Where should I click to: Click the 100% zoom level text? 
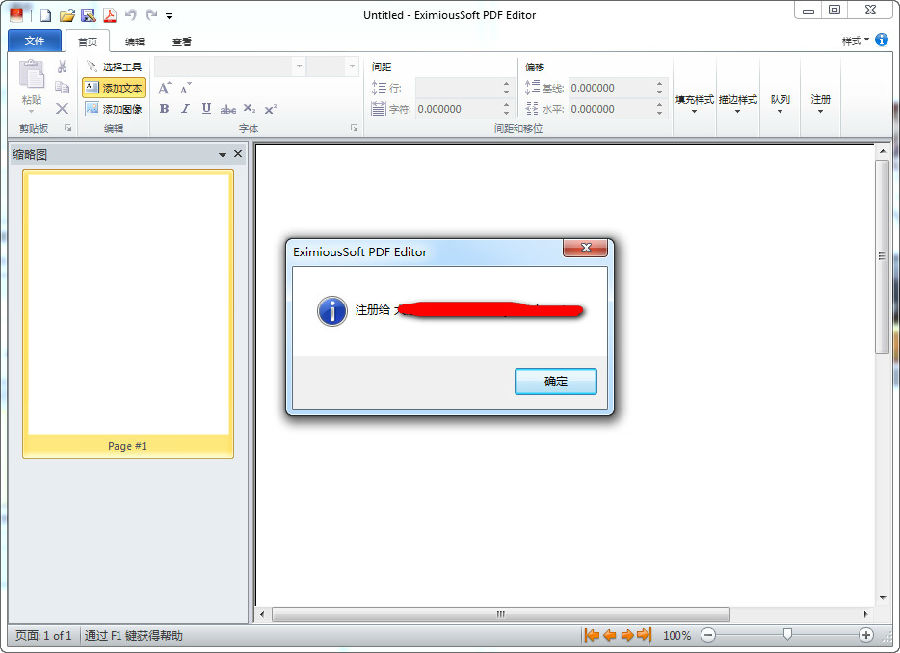point(677,635)
